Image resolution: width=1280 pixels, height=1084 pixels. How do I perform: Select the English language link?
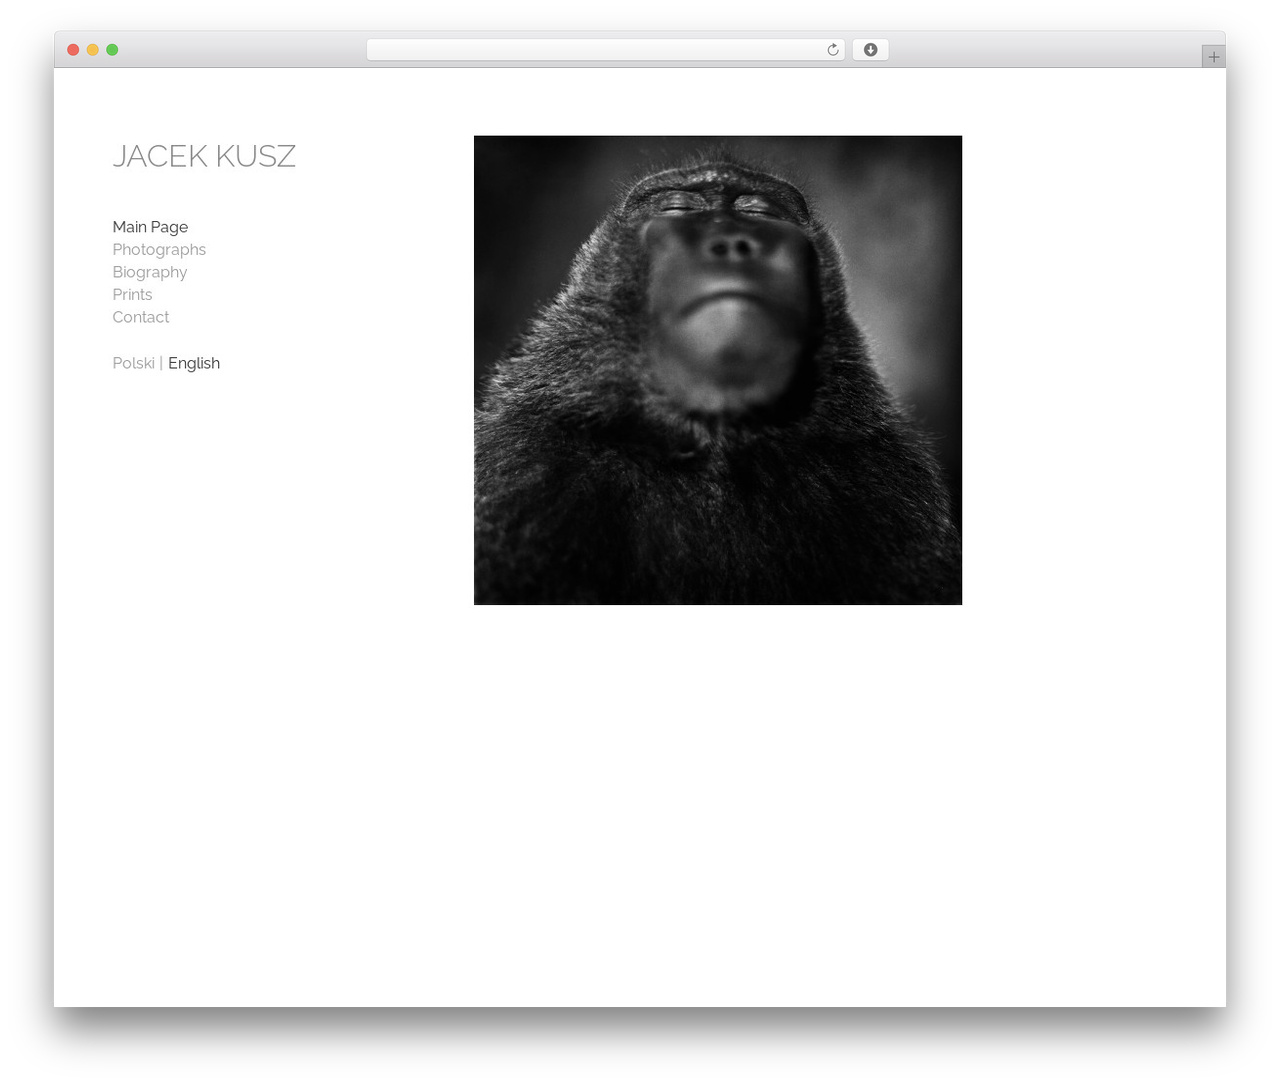194,363
